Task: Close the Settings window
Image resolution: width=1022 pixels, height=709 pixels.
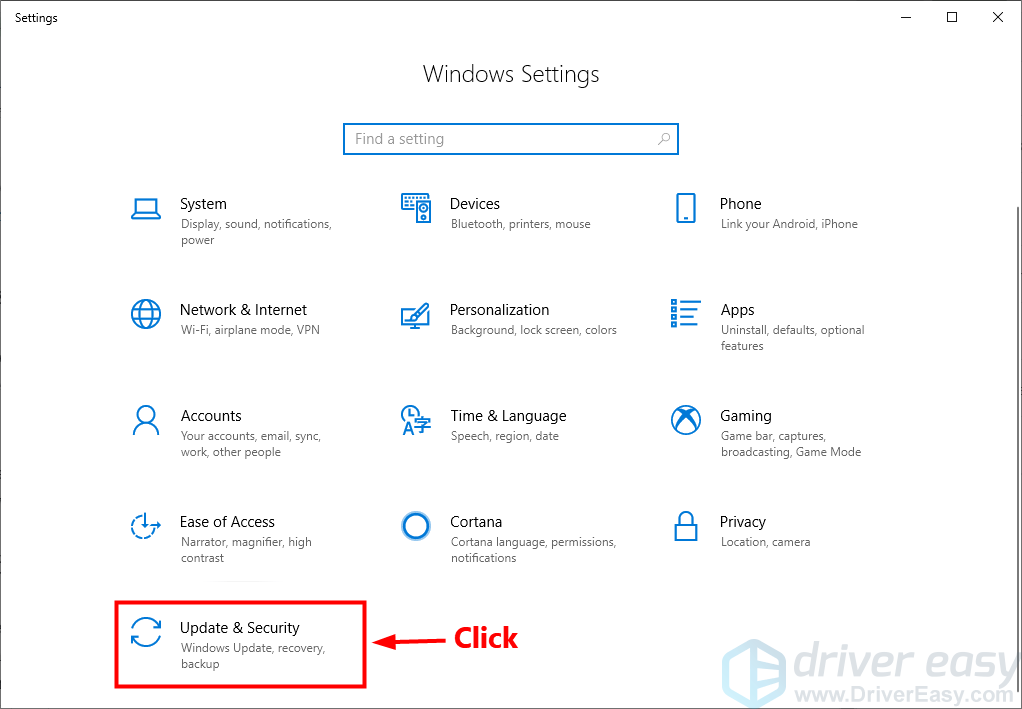Action: coord(998,18)
